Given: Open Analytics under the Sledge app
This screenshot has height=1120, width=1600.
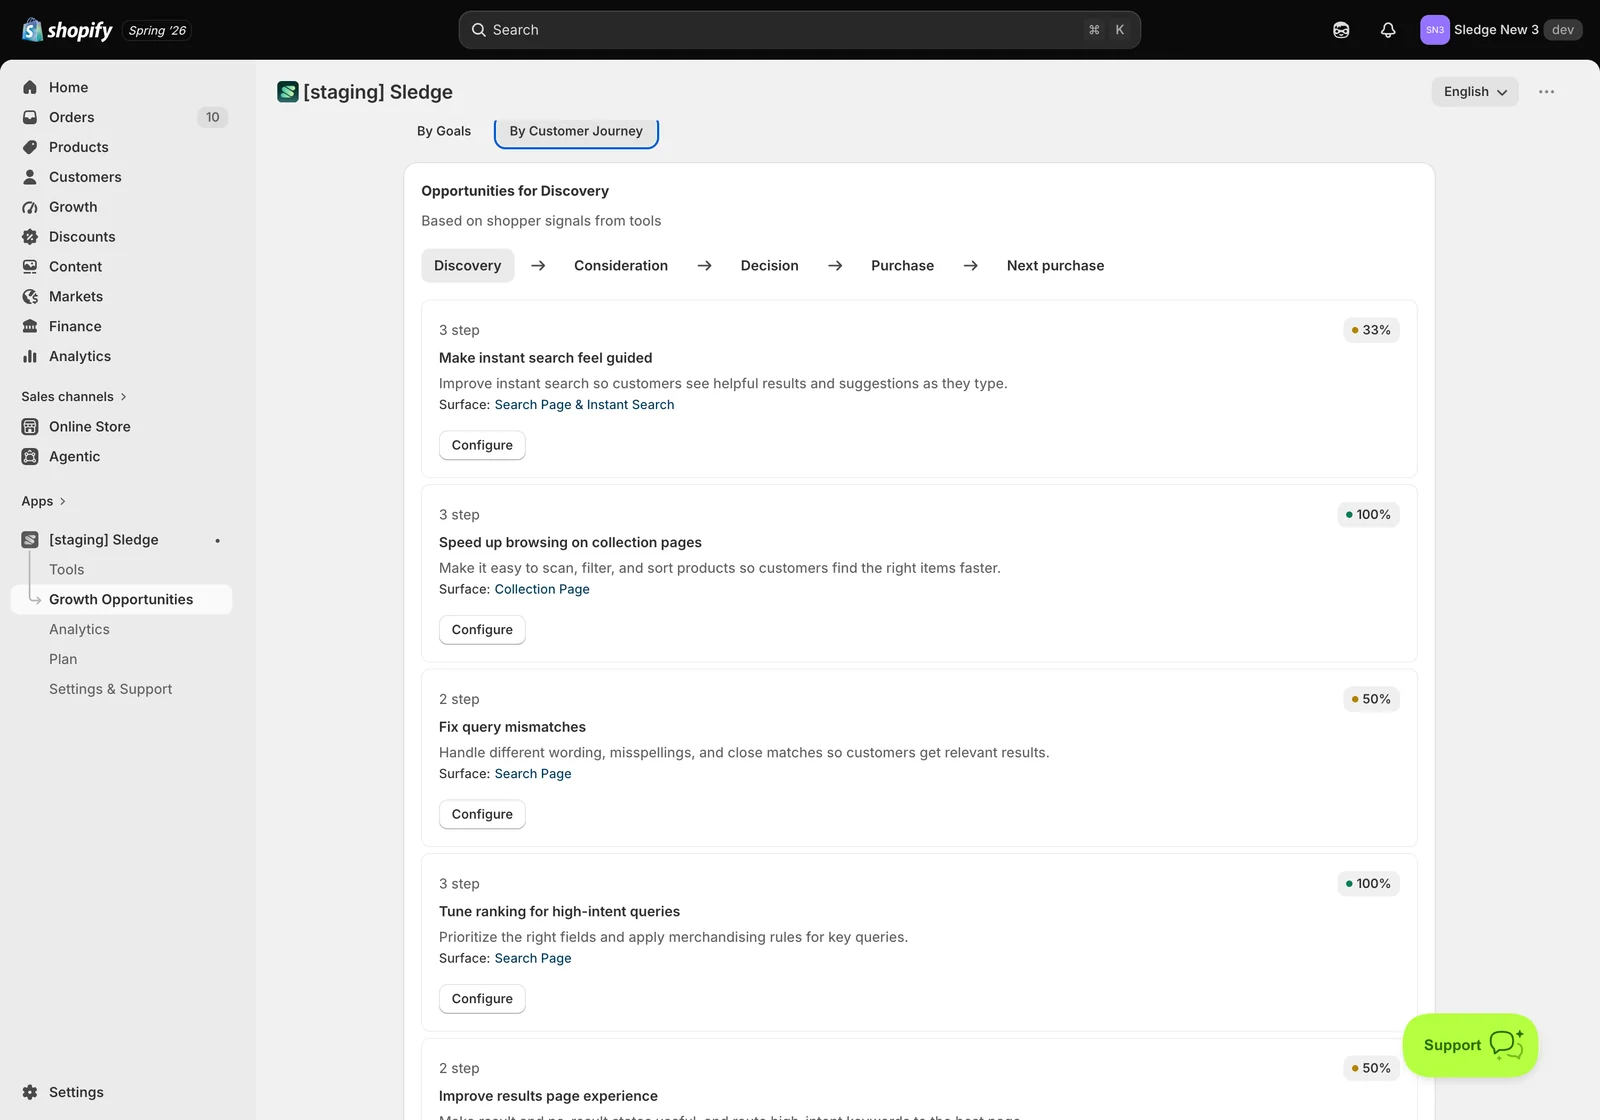Looking at the screenshot, I should tap(80, 629).
